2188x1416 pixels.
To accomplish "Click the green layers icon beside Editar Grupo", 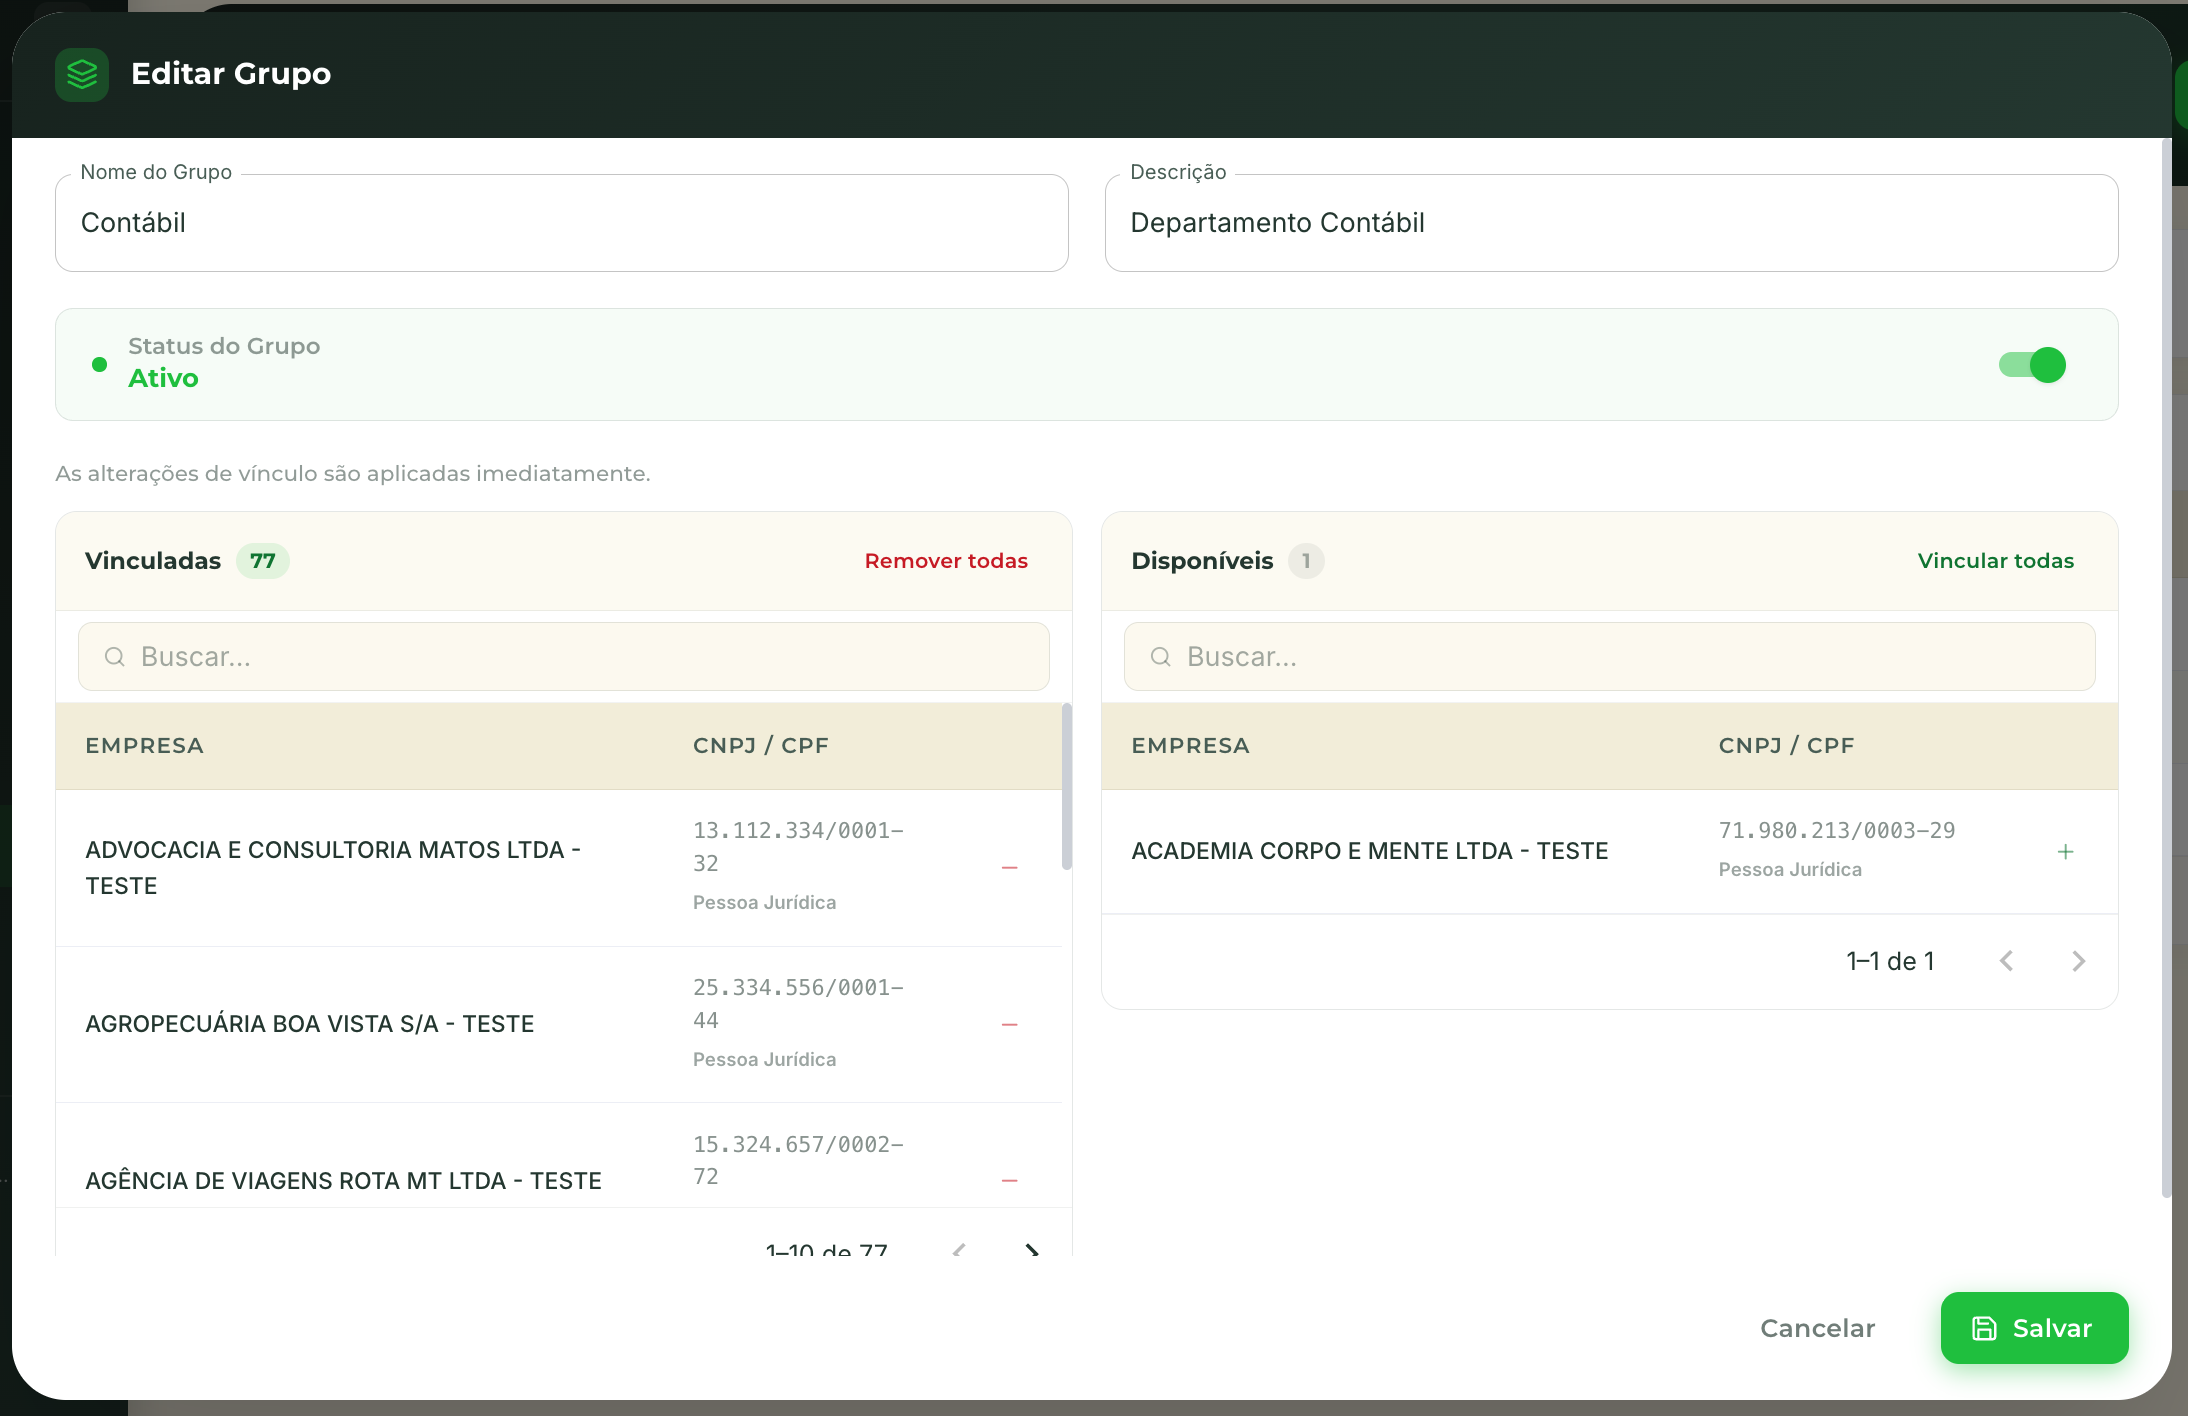I will pos(82,74).
